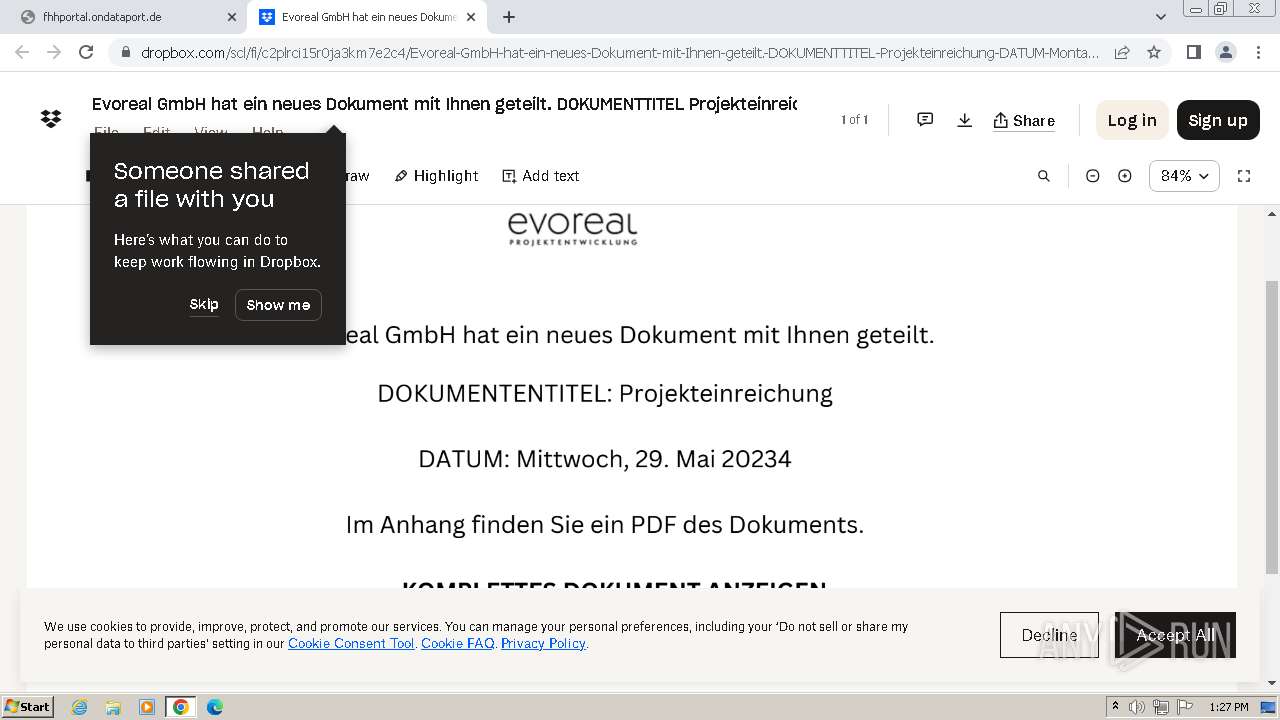Open the media player taskbar icon

pyautogui.click(x=147, y=707)
